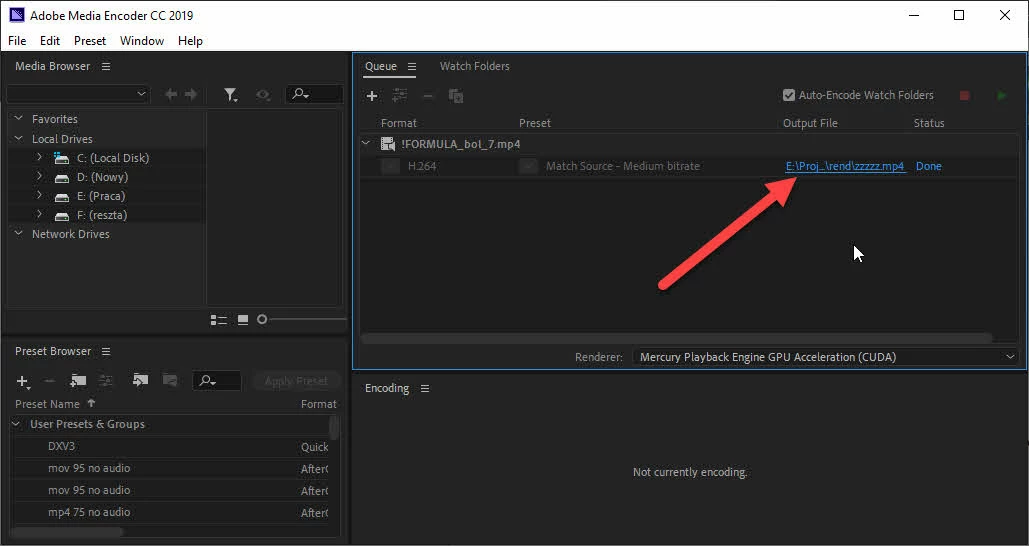Open the Window menu
Image resolution: width=1029 pixels, height=546 pixels.
[x=142, y=41]
